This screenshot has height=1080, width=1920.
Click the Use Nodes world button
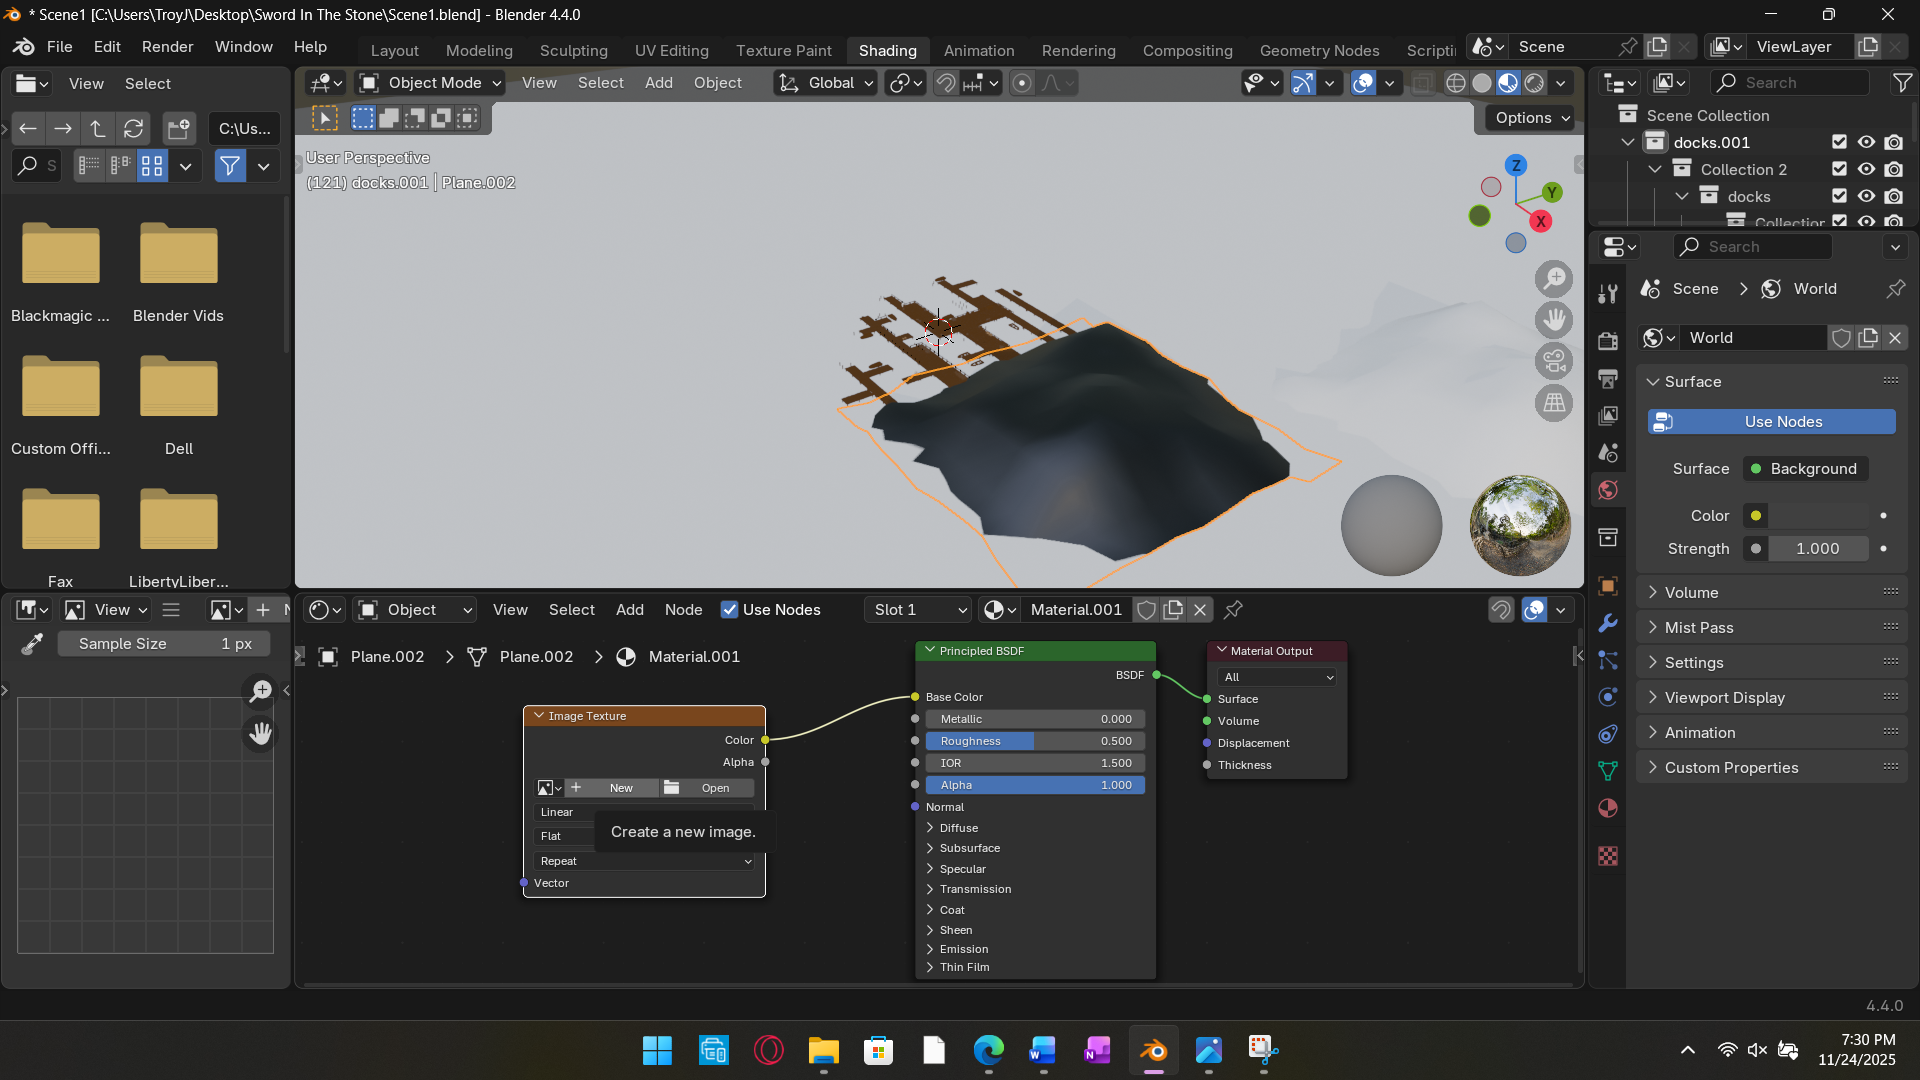[1771, 421]
